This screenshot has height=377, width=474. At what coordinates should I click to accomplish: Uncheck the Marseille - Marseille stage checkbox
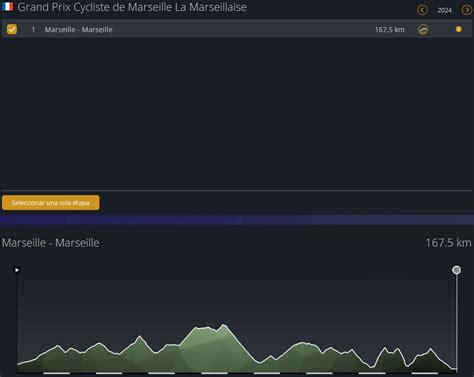pyautogui.click(x=12, y=29)
